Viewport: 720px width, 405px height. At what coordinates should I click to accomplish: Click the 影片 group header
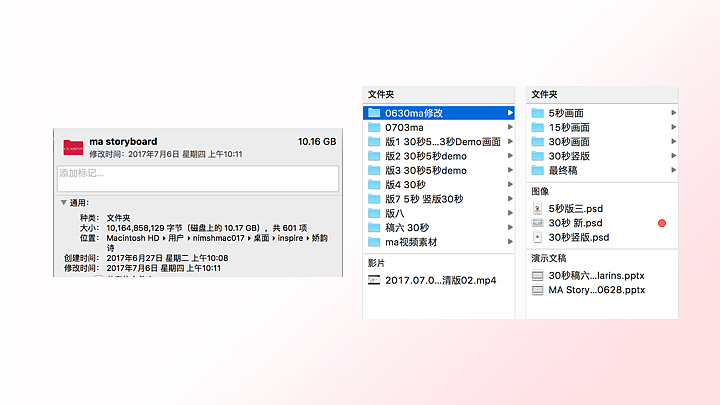376,263
